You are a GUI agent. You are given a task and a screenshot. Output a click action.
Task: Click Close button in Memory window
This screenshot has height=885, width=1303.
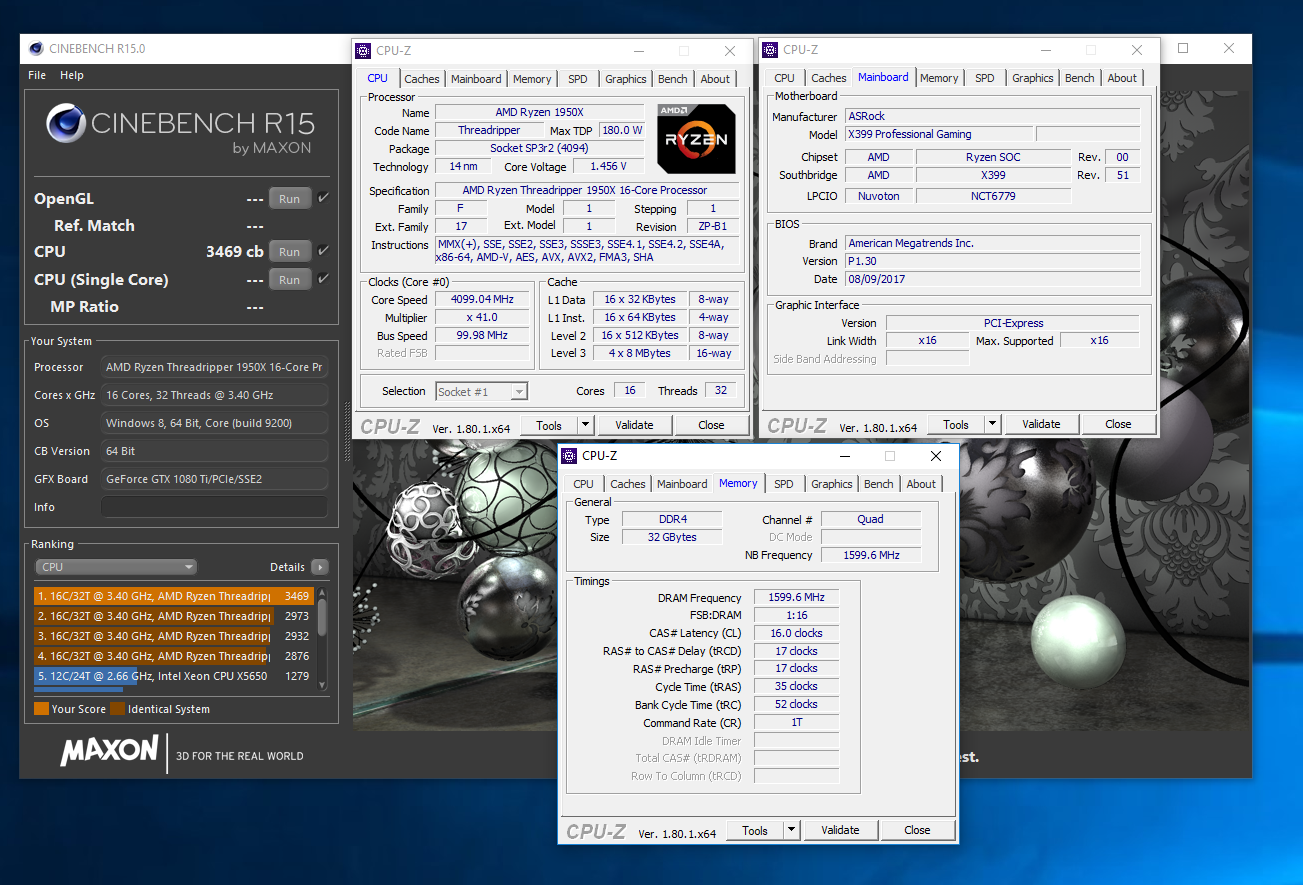917,830
